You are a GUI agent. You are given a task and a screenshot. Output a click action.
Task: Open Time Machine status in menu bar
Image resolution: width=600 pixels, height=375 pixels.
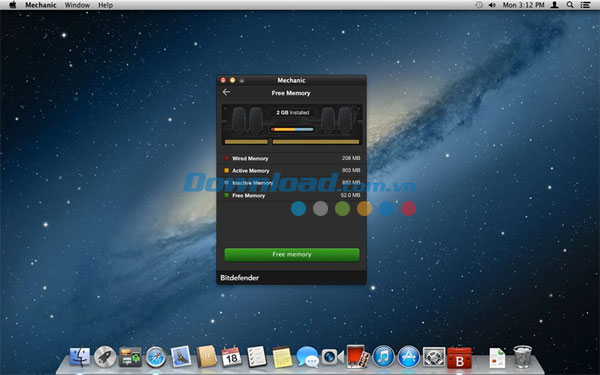tap(479, 5)
